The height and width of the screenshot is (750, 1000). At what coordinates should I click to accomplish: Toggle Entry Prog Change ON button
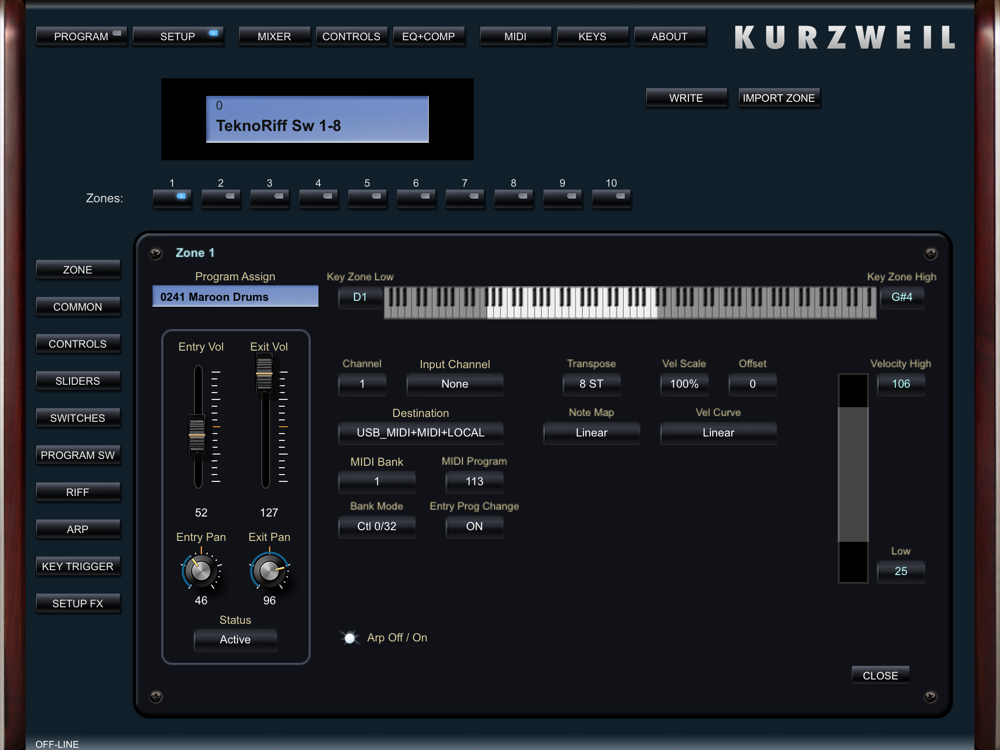click(x=474, y=526)
